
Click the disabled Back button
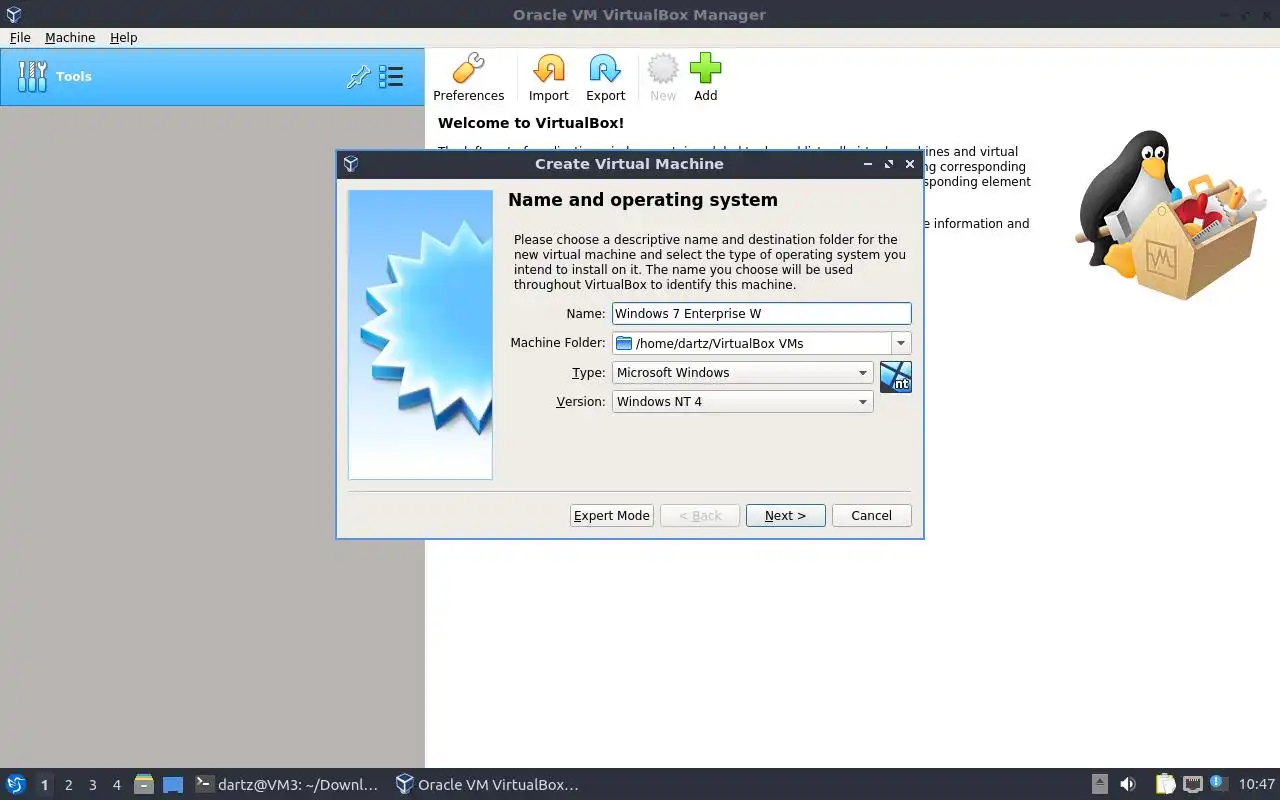[x=700, y=515]
